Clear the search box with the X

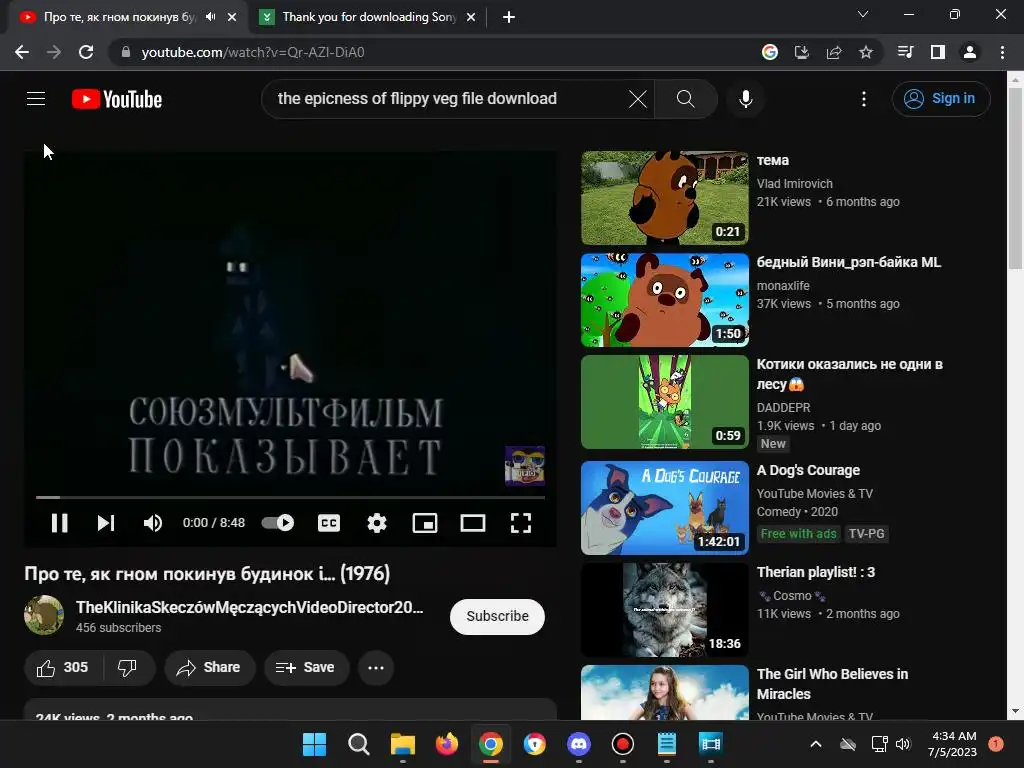pos(637,99)
